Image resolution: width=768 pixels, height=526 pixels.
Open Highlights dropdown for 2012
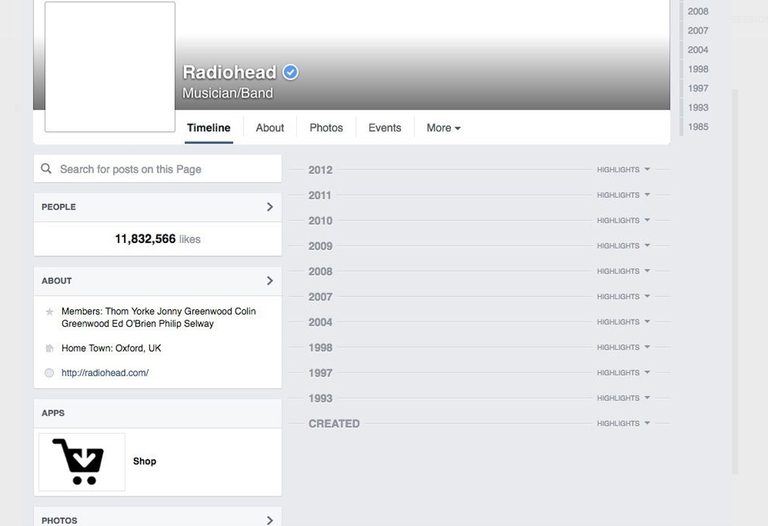623,169
